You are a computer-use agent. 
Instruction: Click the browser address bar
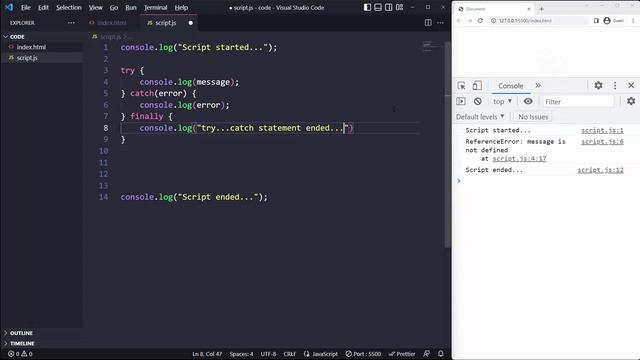(538, 20)
